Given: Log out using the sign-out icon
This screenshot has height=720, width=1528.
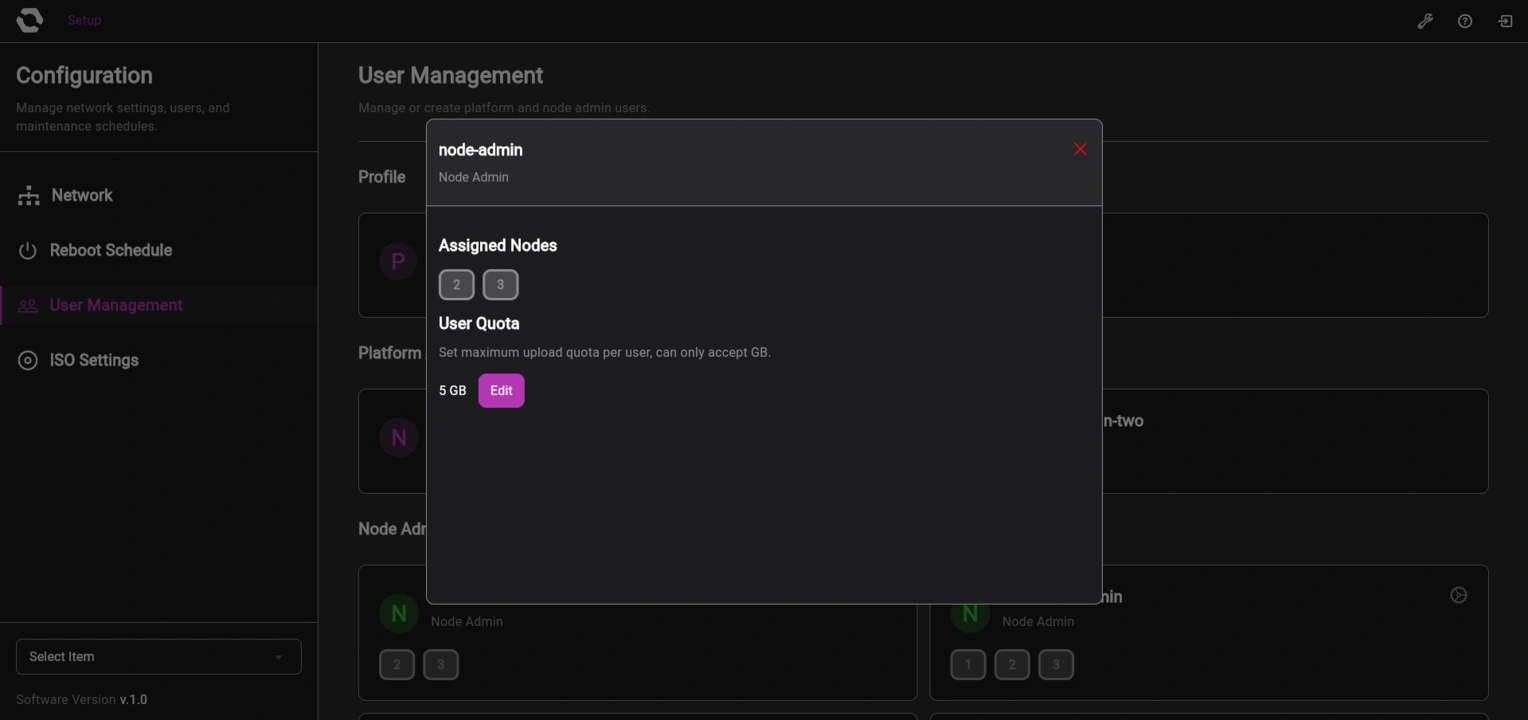Looking at the screenshot, I should coord(1504,20).
